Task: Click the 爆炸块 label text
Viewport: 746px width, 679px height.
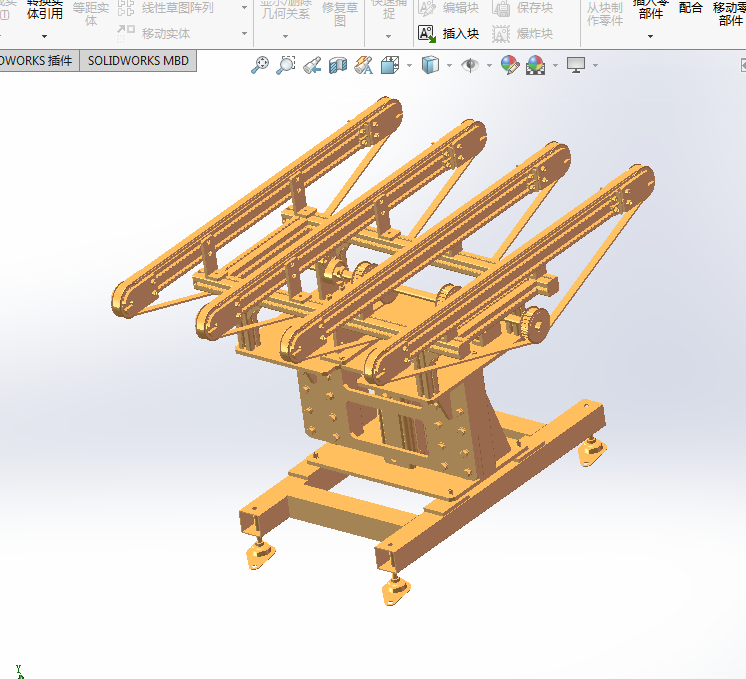Action: pyautogui.click(x=535, y=34)
